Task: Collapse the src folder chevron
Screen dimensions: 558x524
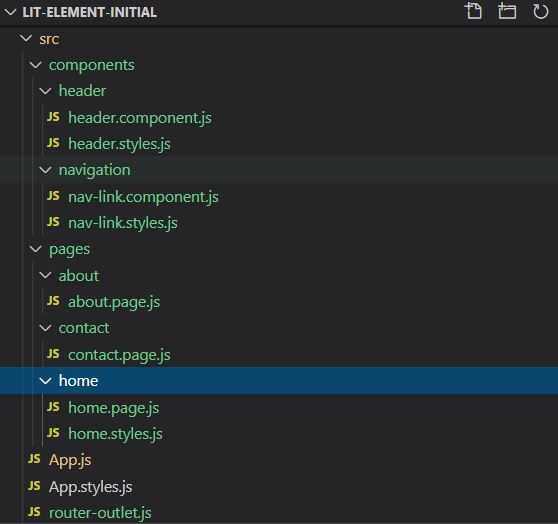Action: pyautogui.click(x=26, y=38)
